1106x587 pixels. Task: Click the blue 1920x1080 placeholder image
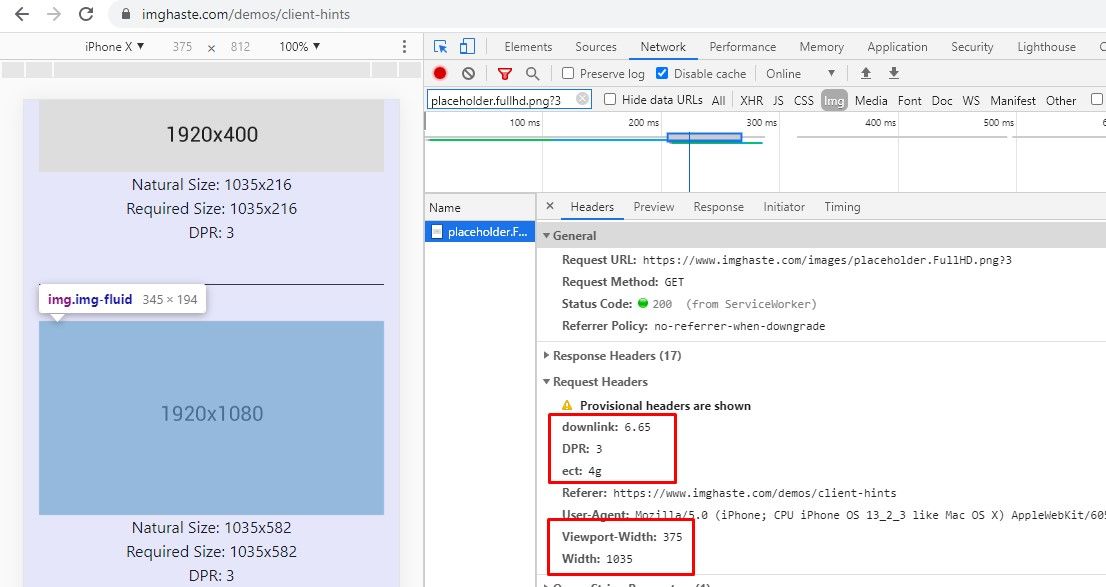(211, 417)
